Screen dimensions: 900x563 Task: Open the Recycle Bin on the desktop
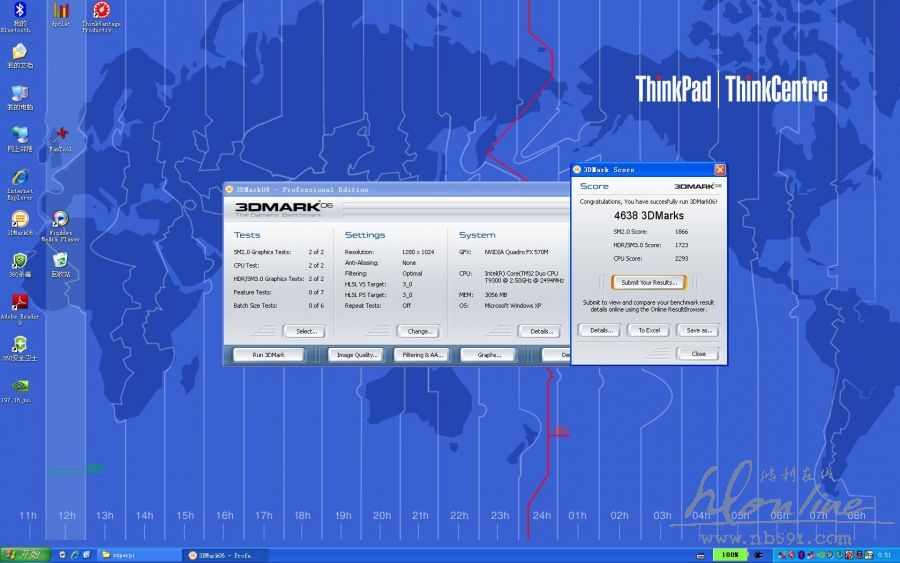(x=60, y=262)
